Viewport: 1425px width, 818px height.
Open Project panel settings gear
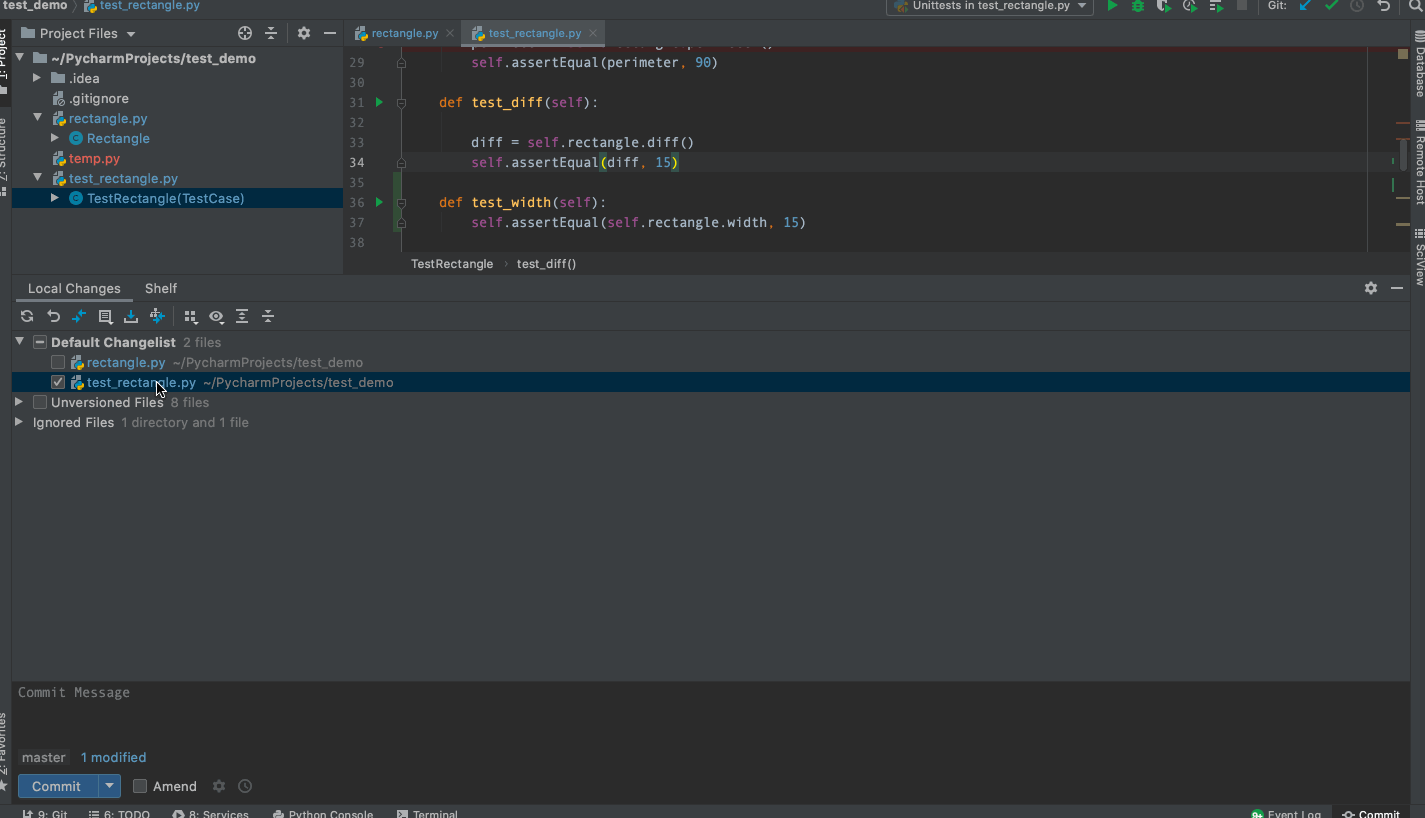[x=304, y=33]
